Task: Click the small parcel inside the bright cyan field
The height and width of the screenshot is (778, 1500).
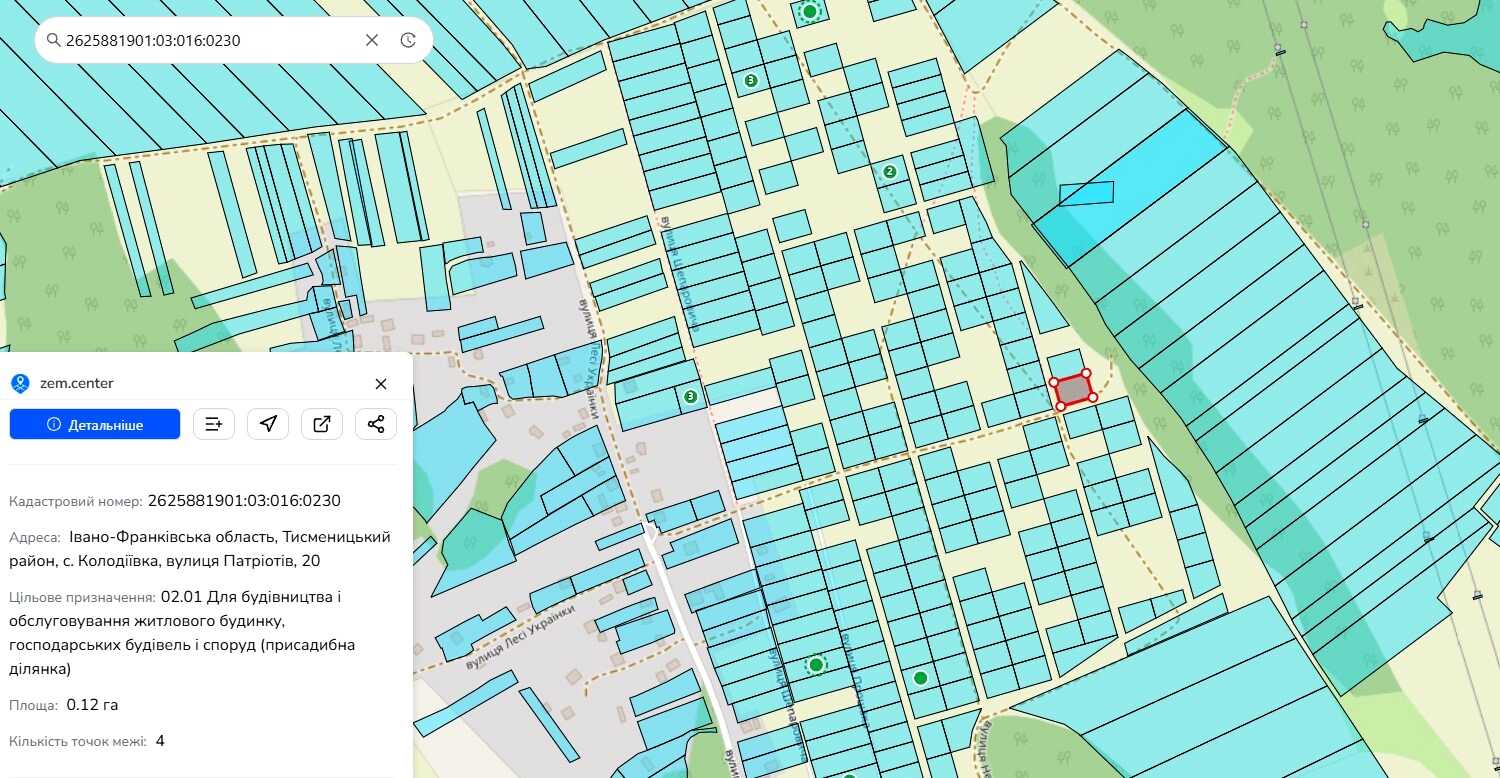Action: pos(1086,193)
